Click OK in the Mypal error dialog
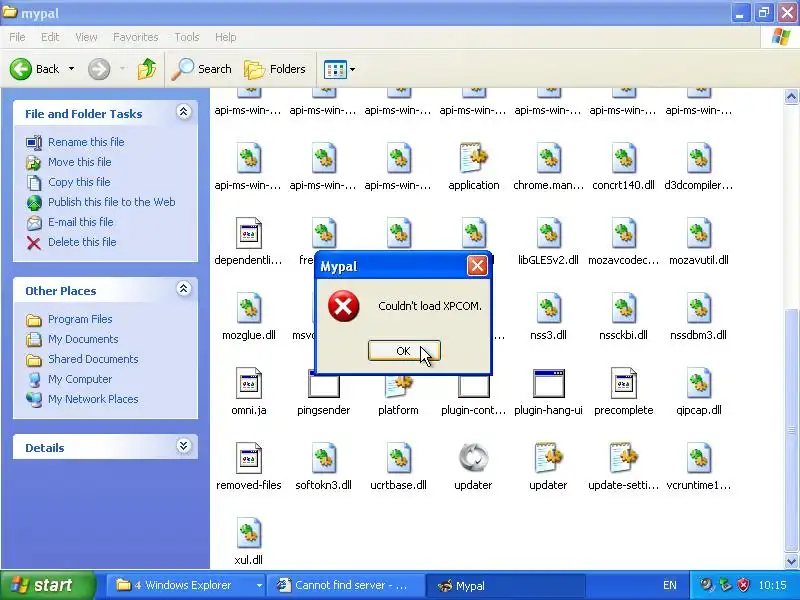Image resolution: width=800 pixels, height=600 pixels. tap(404, 351)
